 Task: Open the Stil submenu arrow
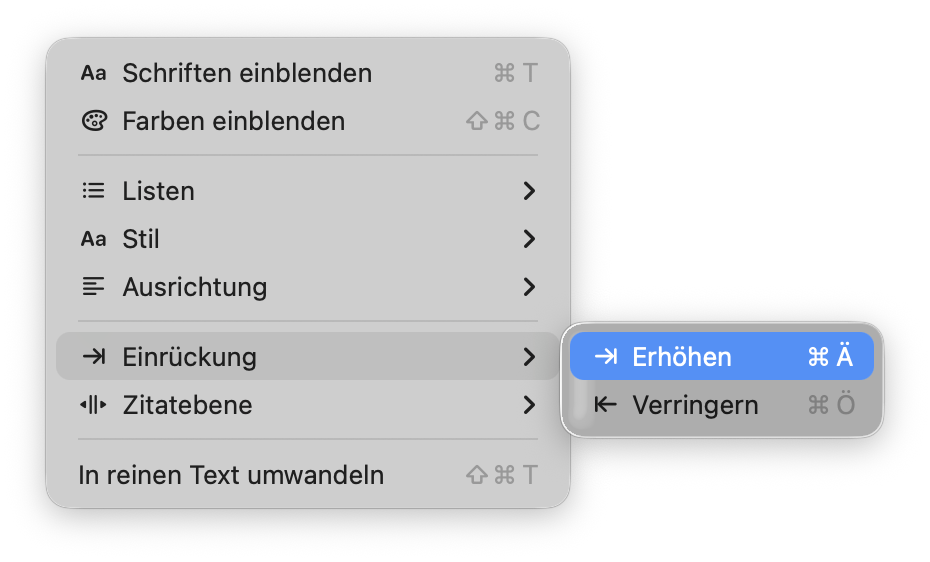pyautogui.click(x=529, y=239)
